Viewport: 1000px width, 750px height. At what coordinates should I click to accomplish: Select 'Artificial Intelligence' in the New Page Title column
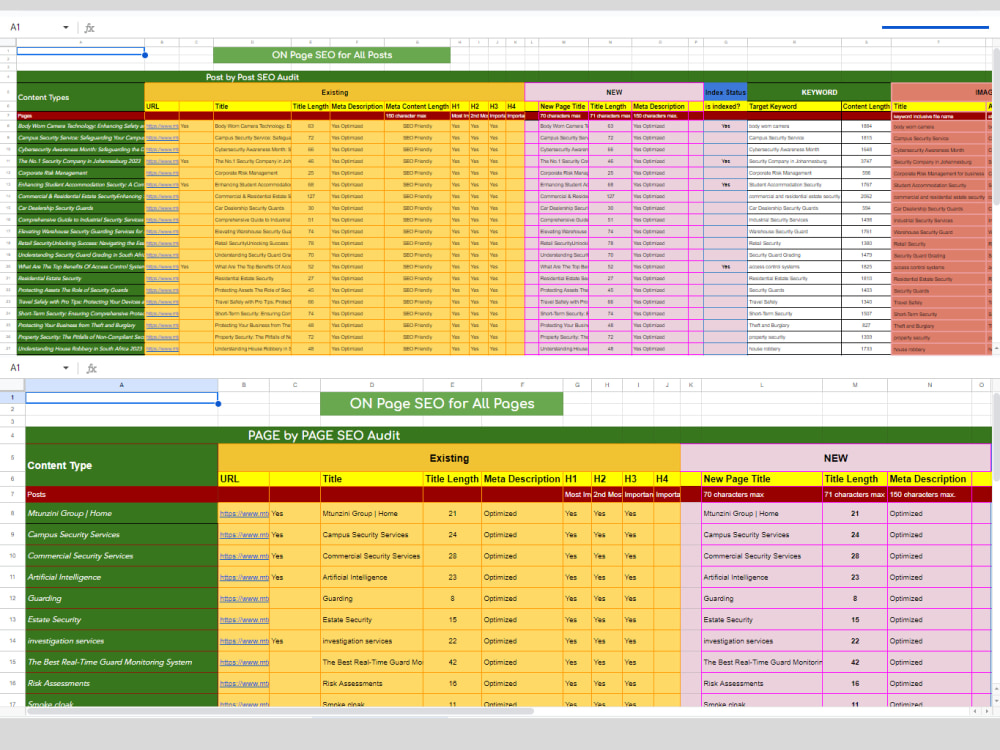[x=761, y=577]
